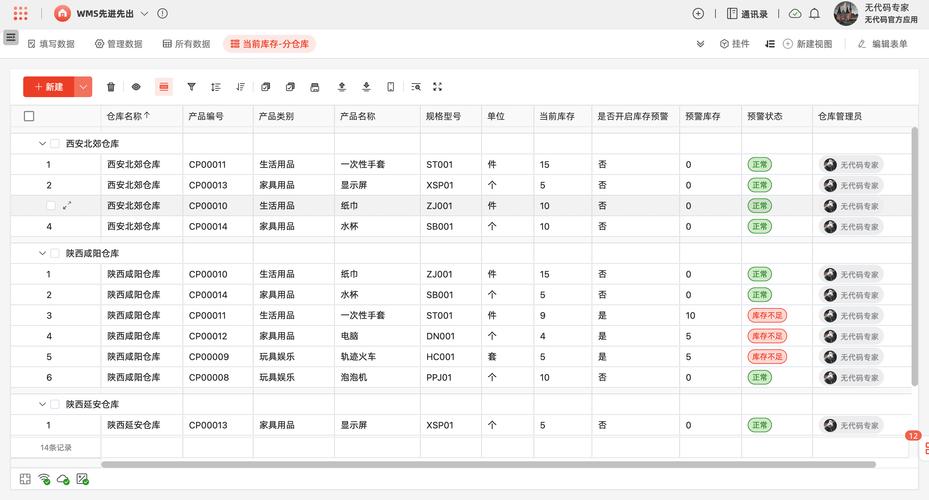Switch to 管理数据 tab

tap(118, 44)
